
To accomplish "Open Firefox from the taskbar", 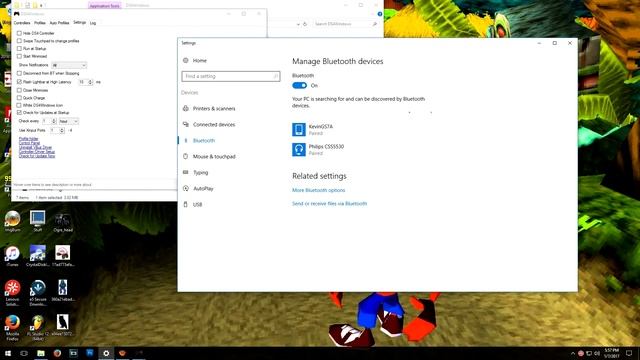I will [x=57, y=353].
